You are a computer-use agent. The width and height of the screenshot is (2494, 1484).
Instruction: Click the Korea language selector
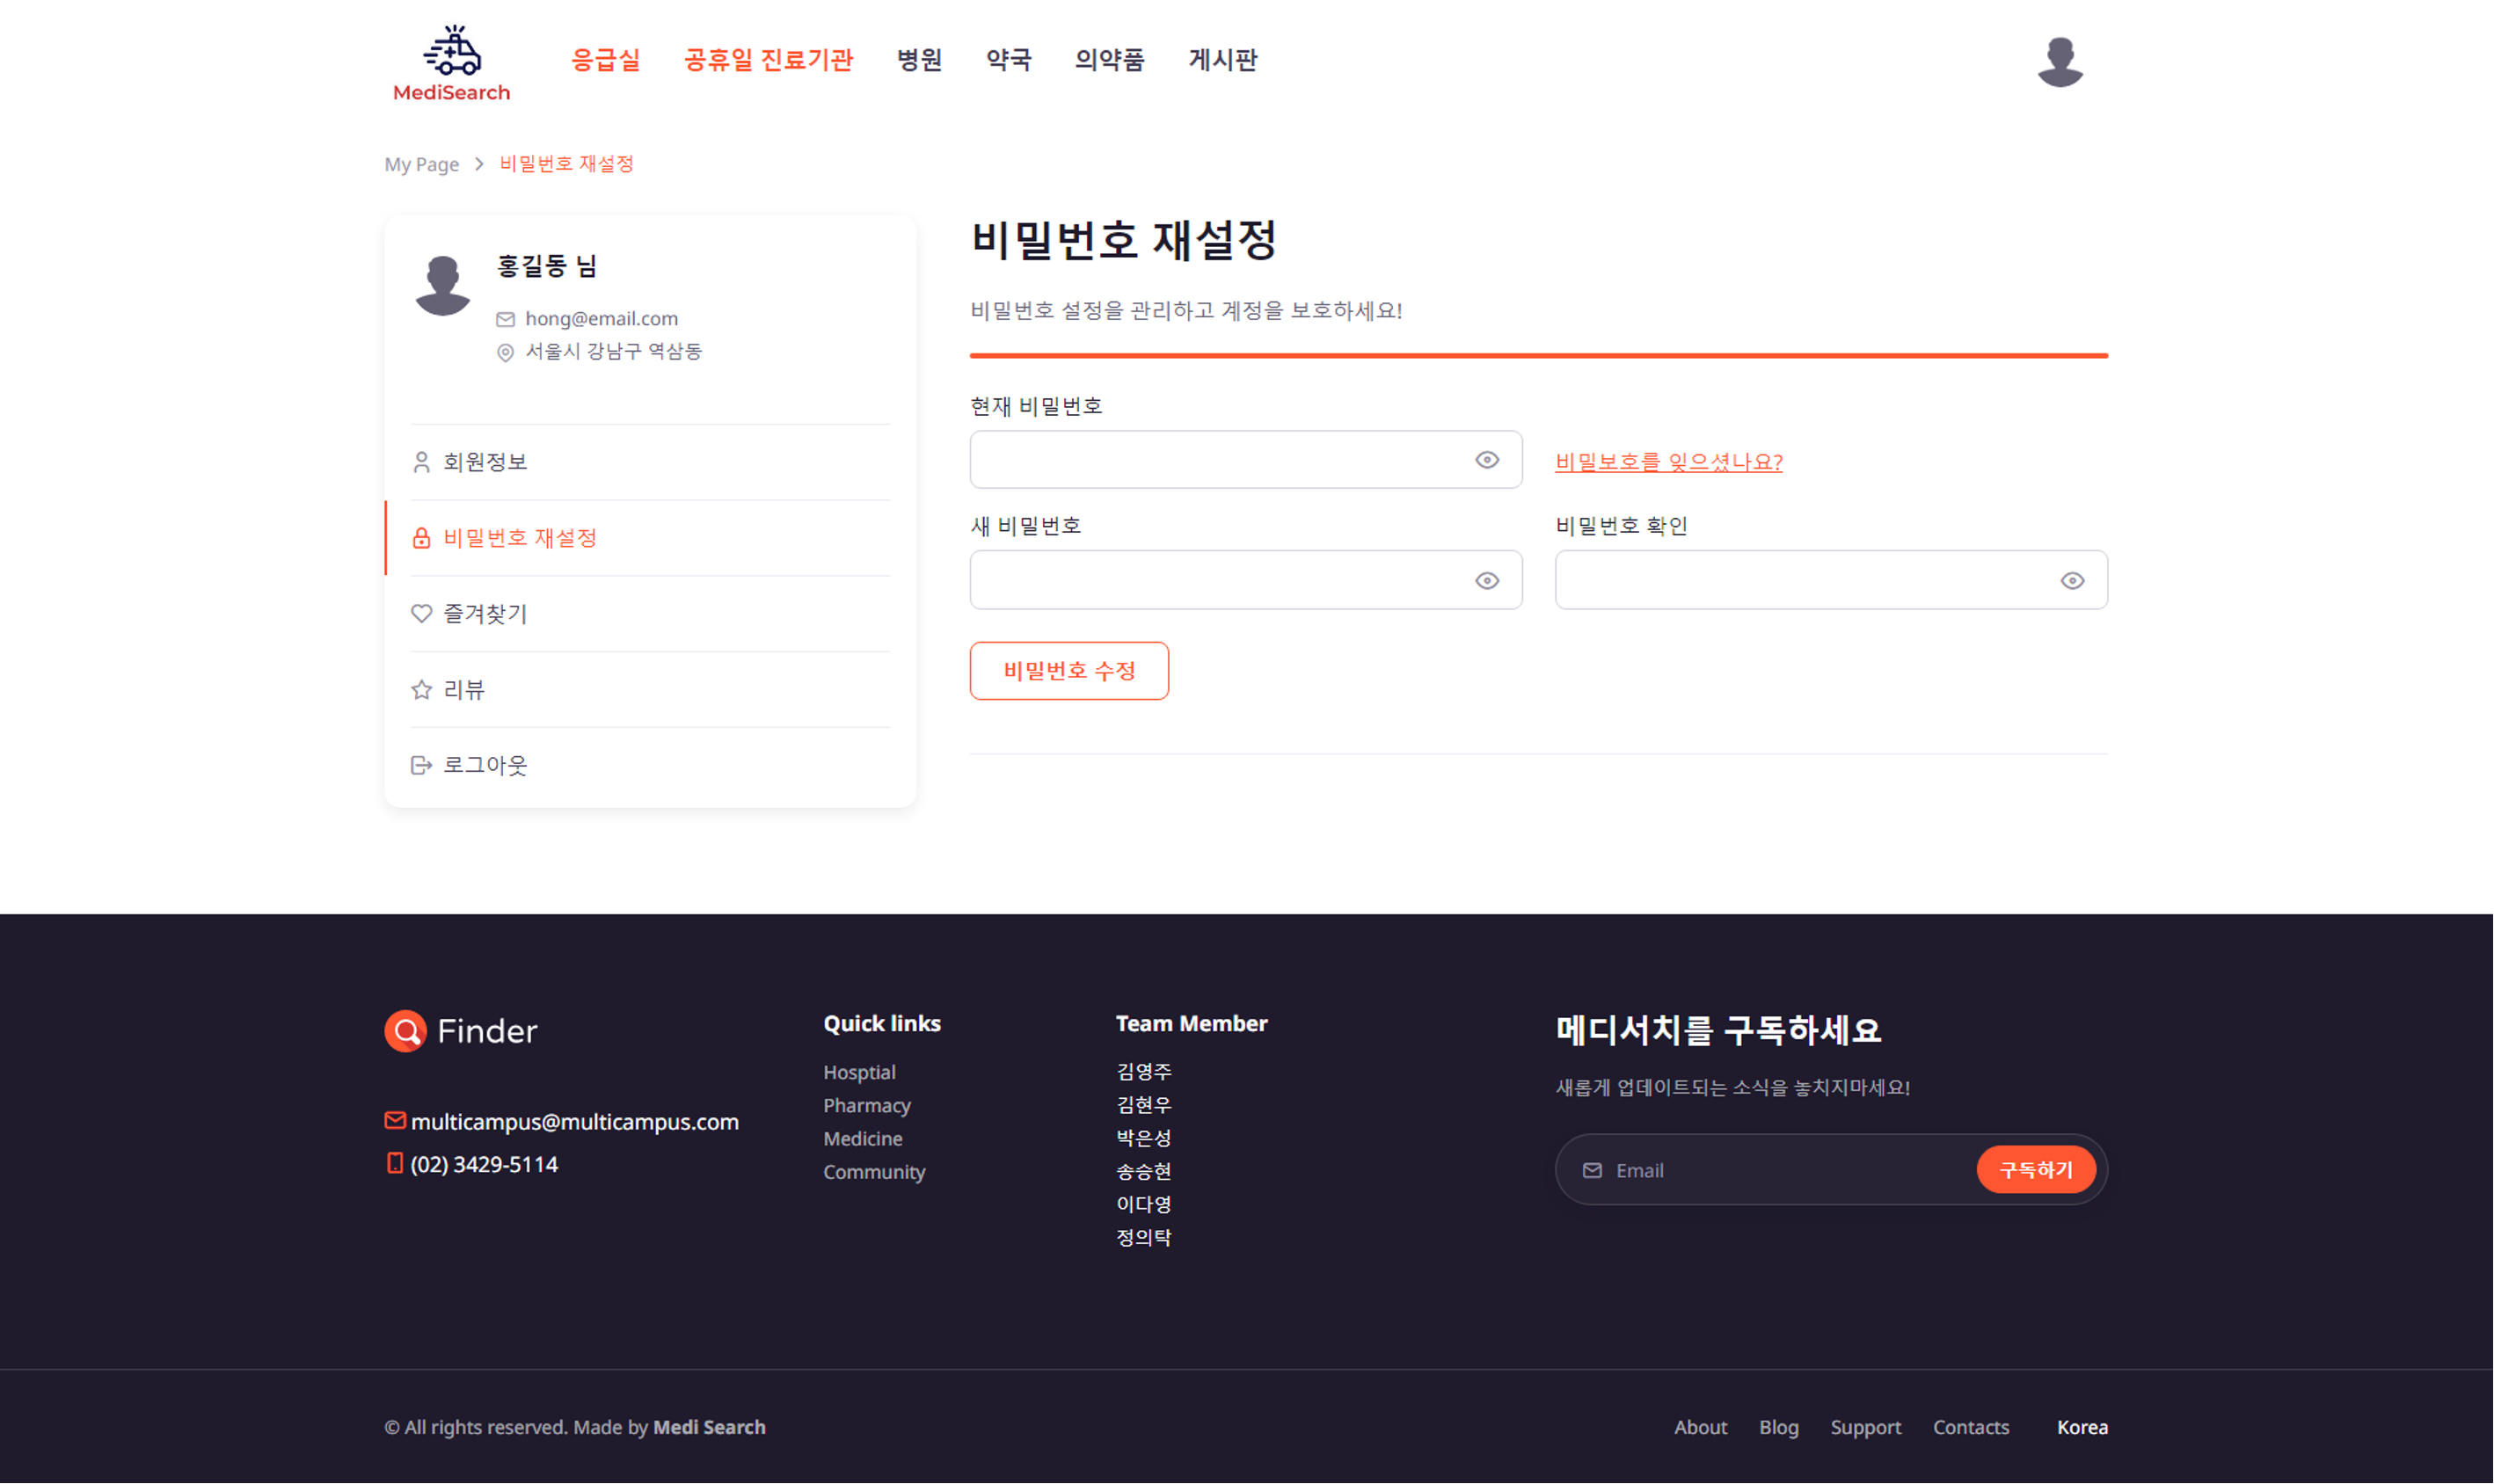tap(2082, 1428)
